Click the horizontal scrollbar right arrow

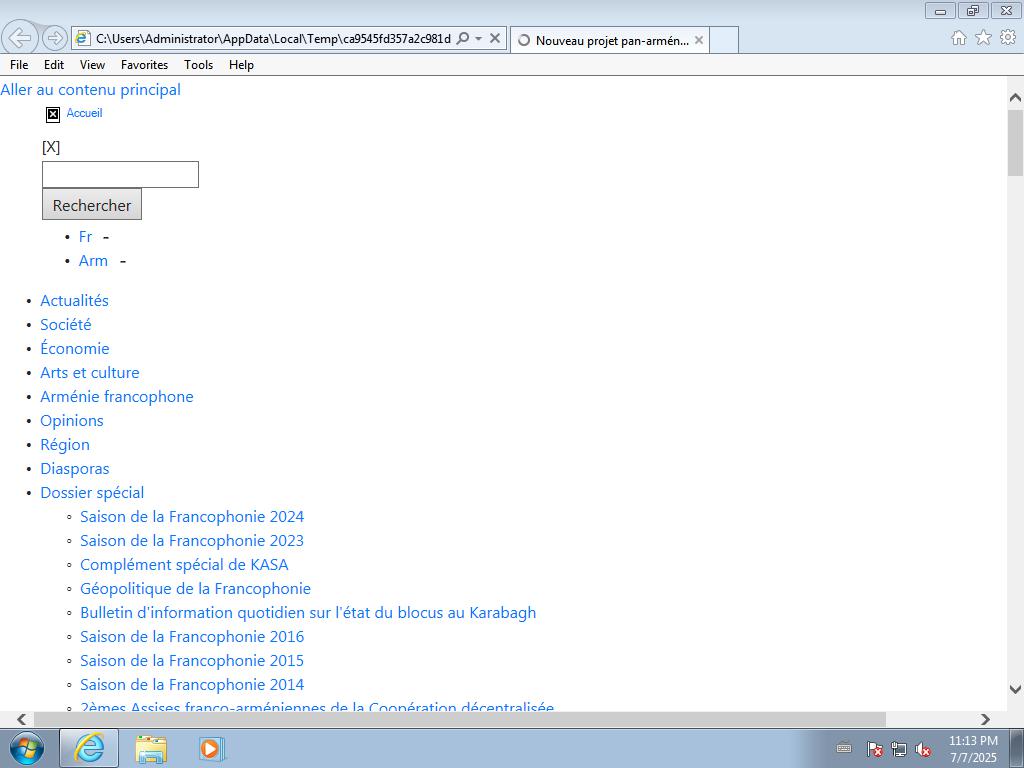pos(985,719)
